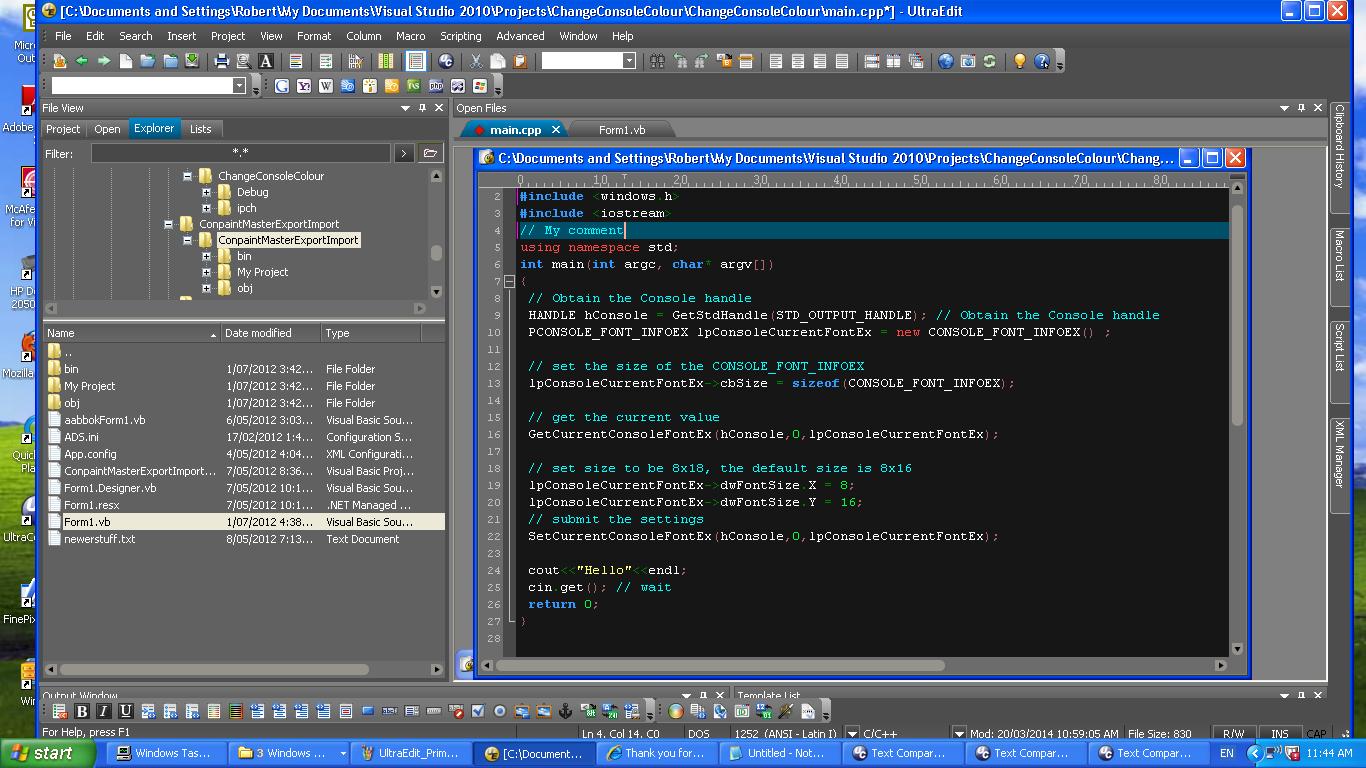Open Find with the binoculars icon
The height and width of the screenshot is (768, 1366).
(x=657, y=61)
